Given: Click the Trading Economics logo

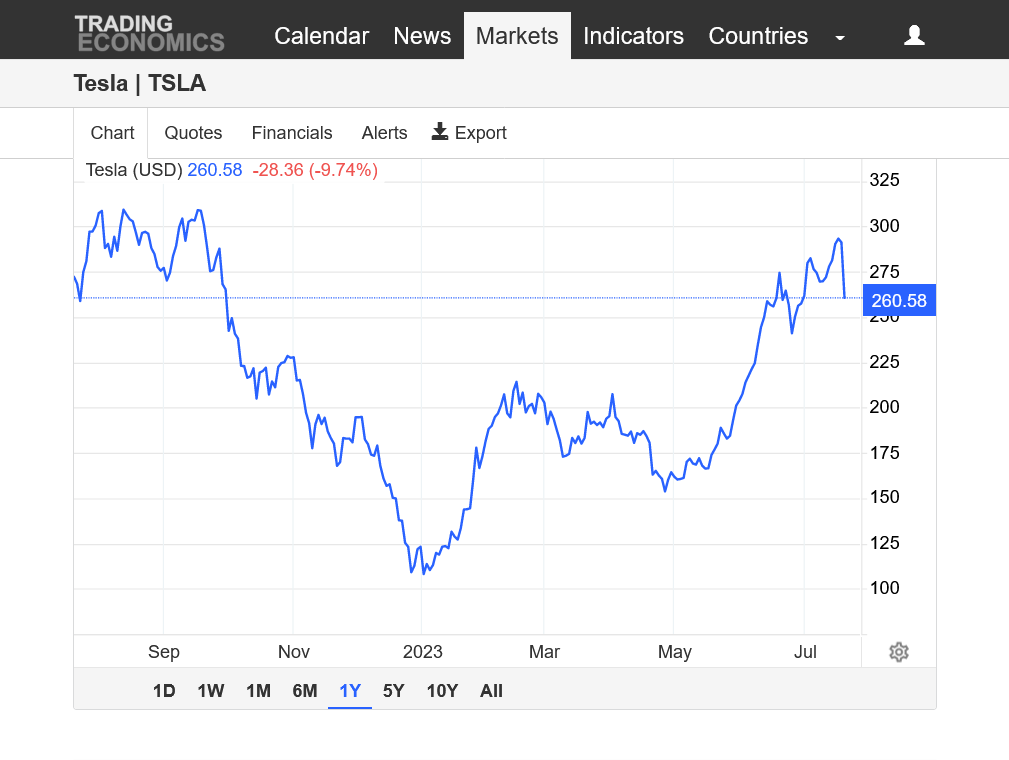Looking at the screenshot, I should [x=149, y=34].
